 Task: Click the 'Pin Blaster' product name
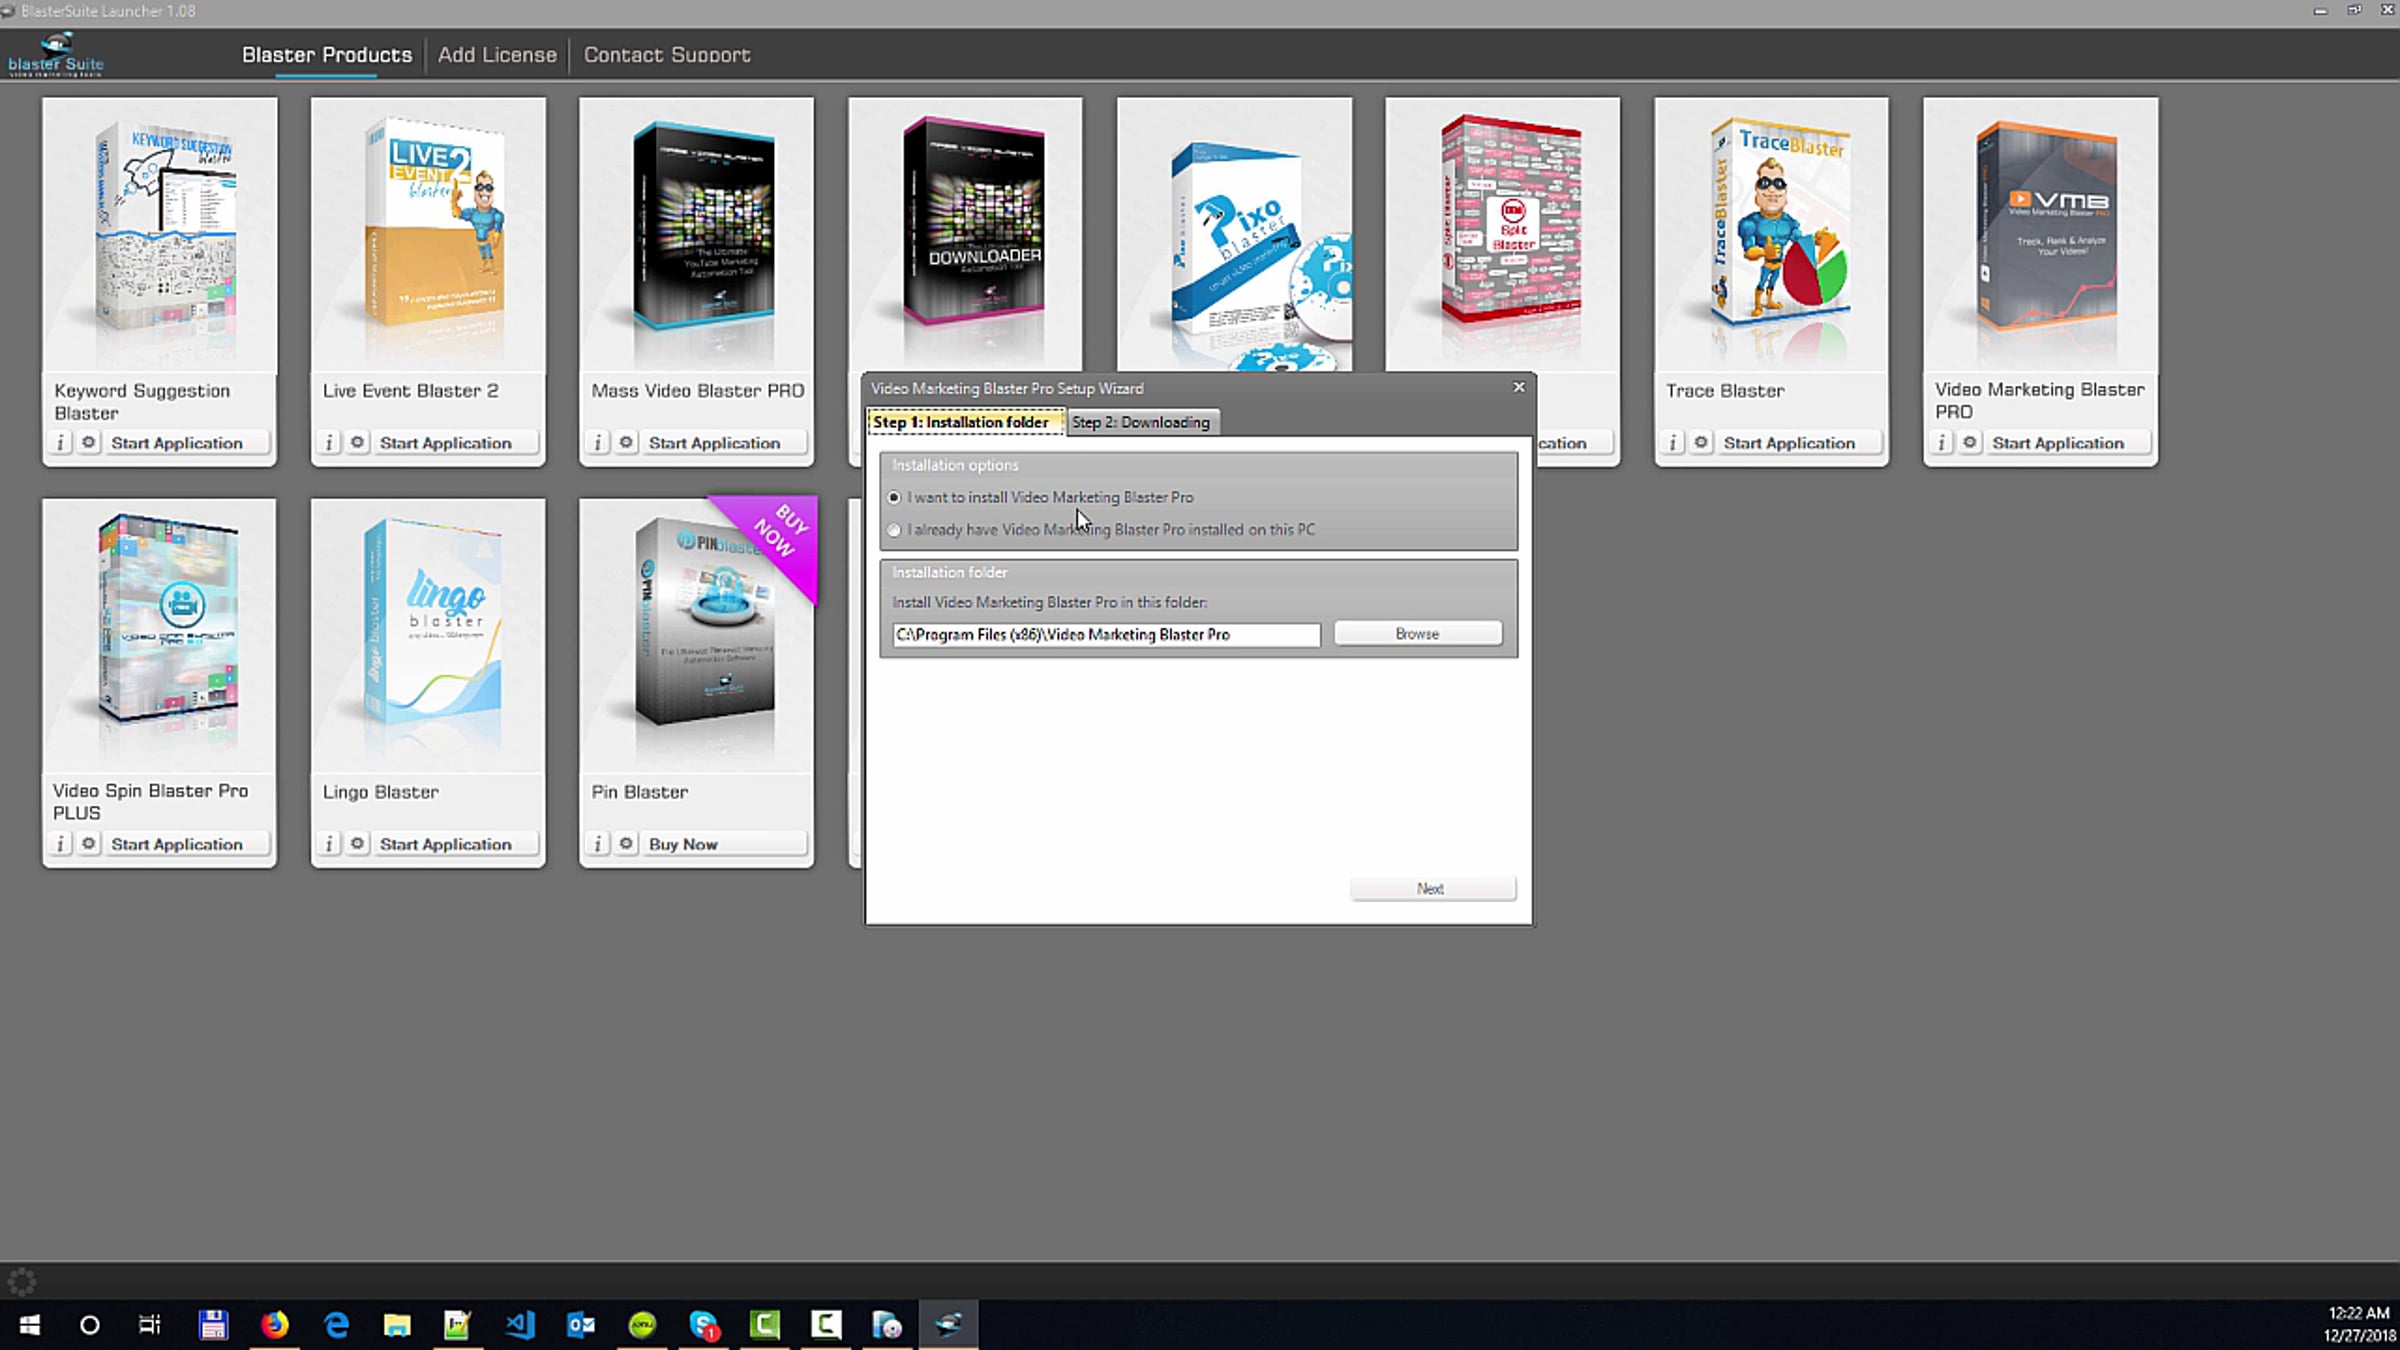tap(640, 792)
